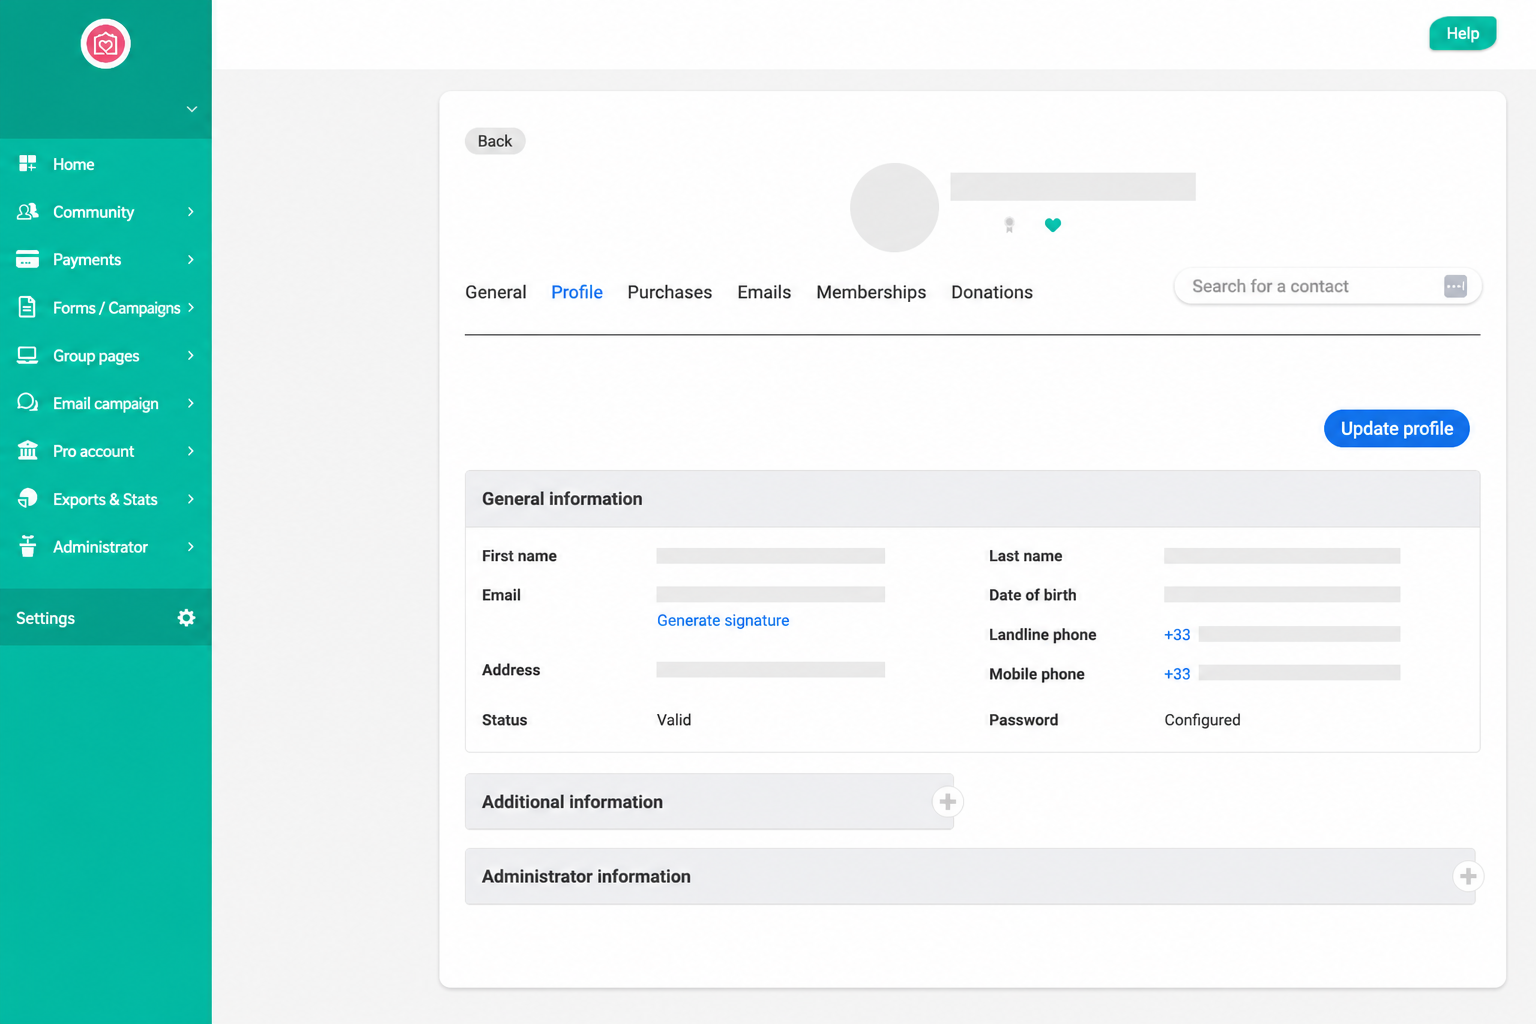Click the search field's ellipsis icon
The image size is (1536, 1024).
click(x=1455, y=287)
